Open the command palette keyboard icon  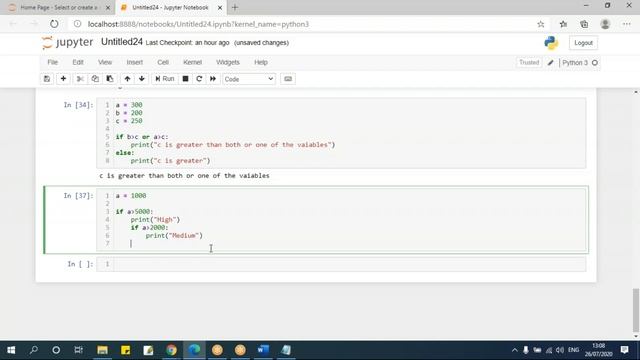(x=288, y=79)
